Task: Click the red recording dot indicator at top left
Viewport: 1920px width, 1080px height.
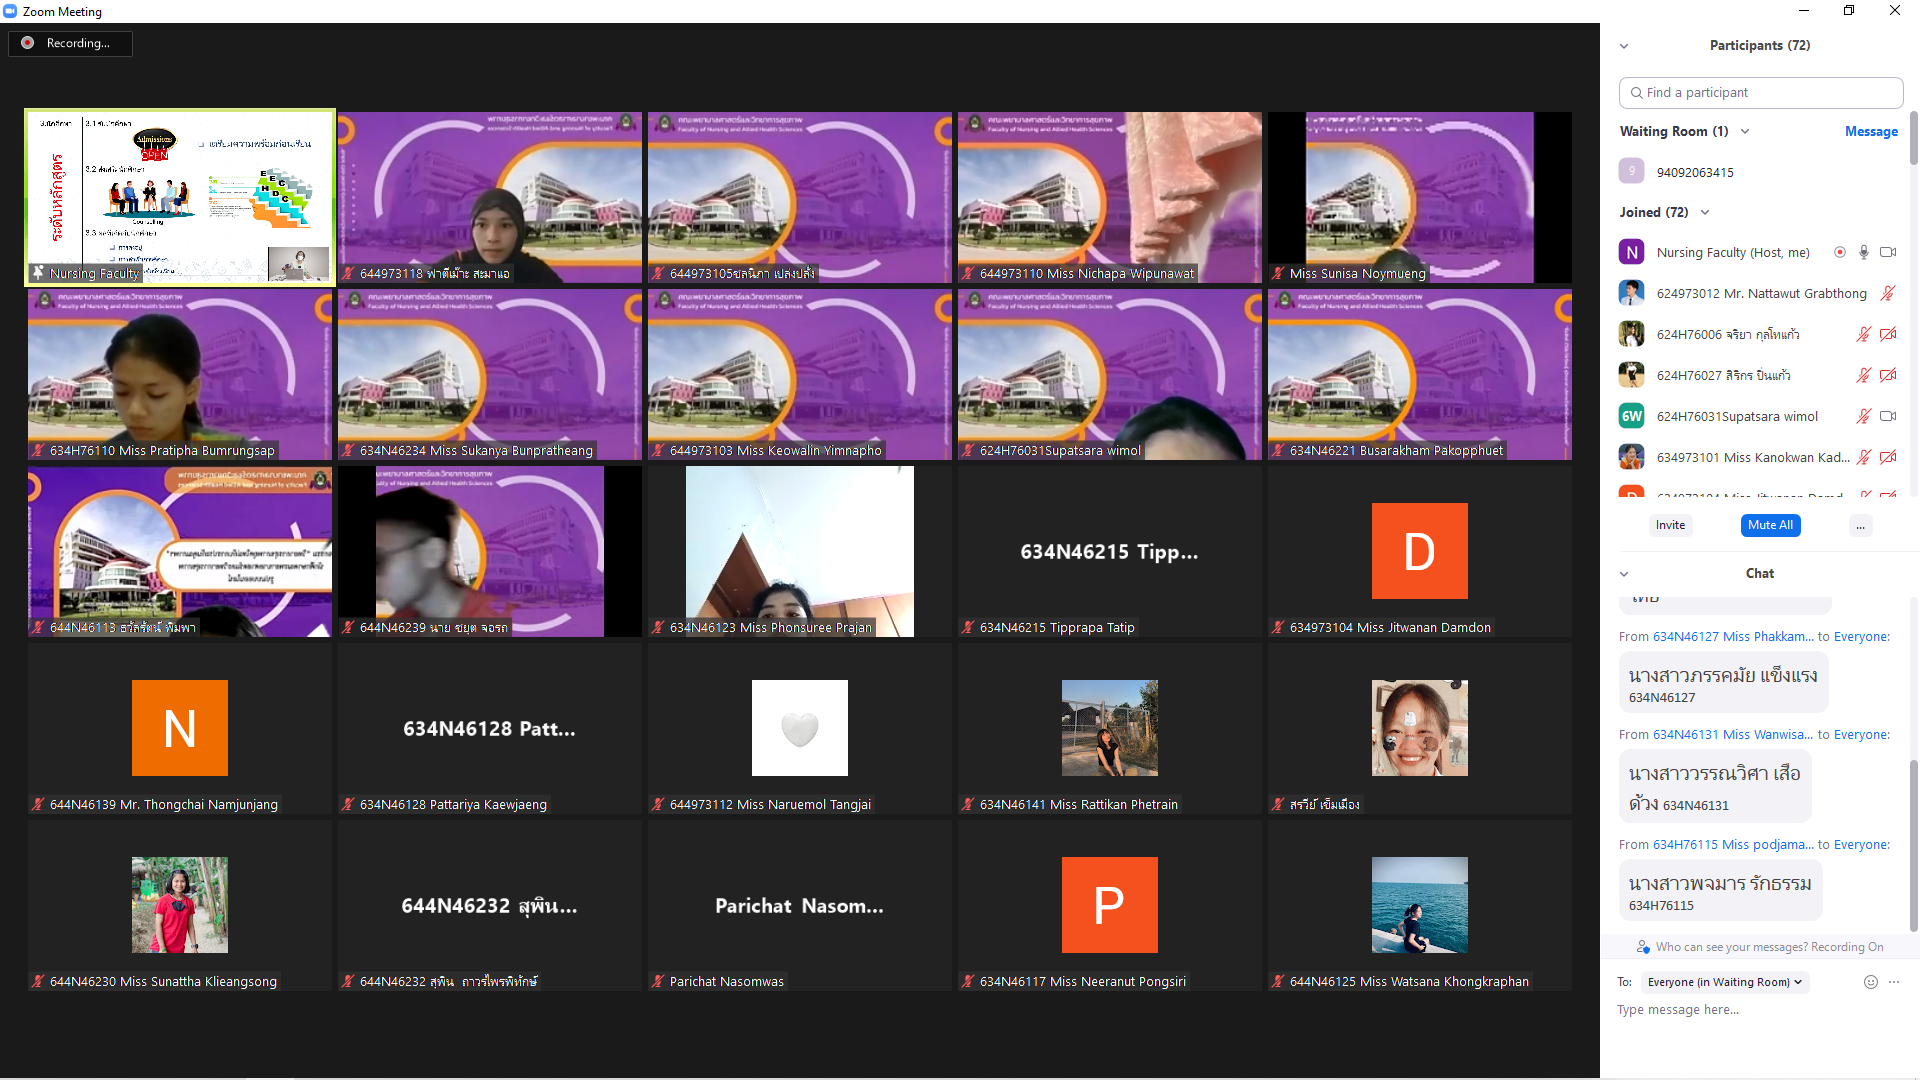Action: tap(28, 43)
